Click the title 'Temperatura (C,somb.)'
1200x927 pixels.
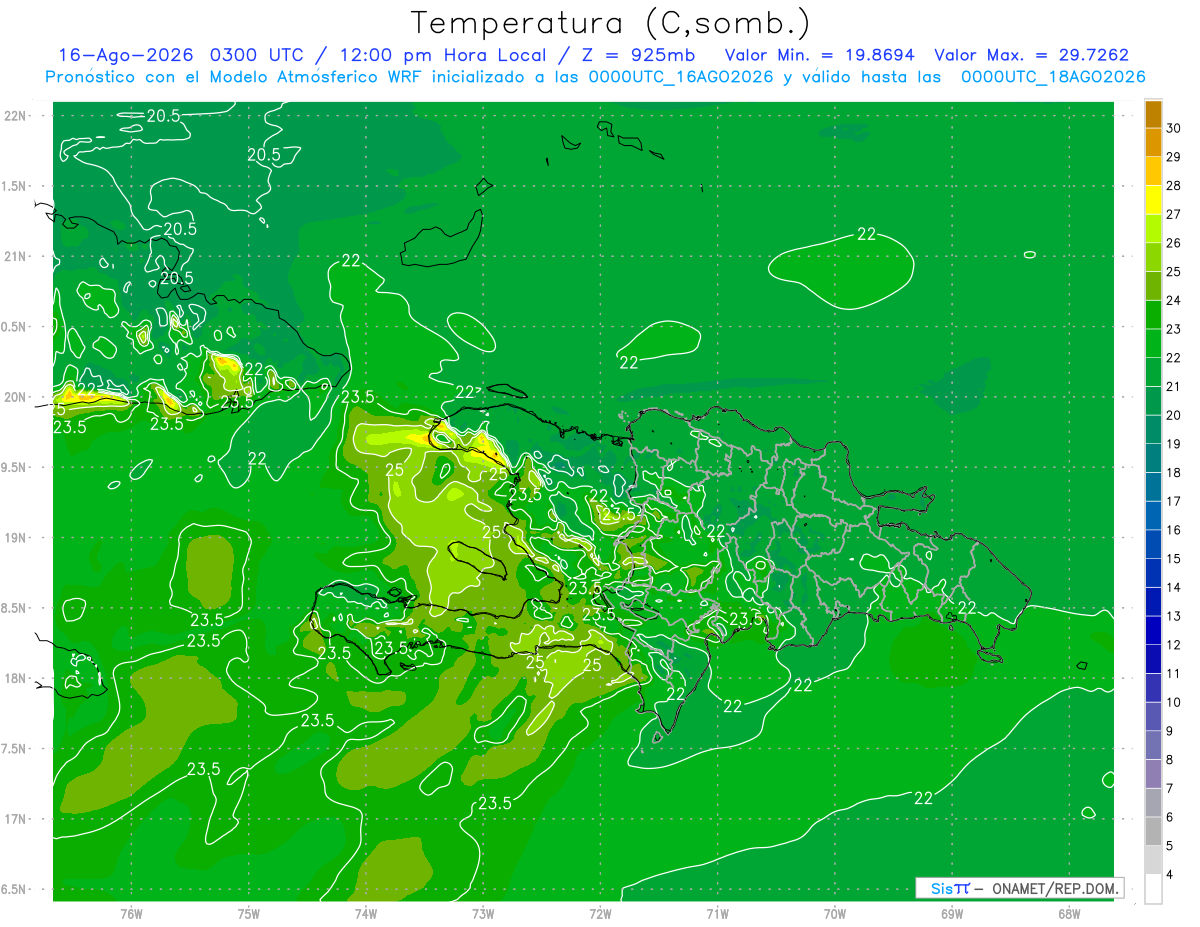pos(611,23)
